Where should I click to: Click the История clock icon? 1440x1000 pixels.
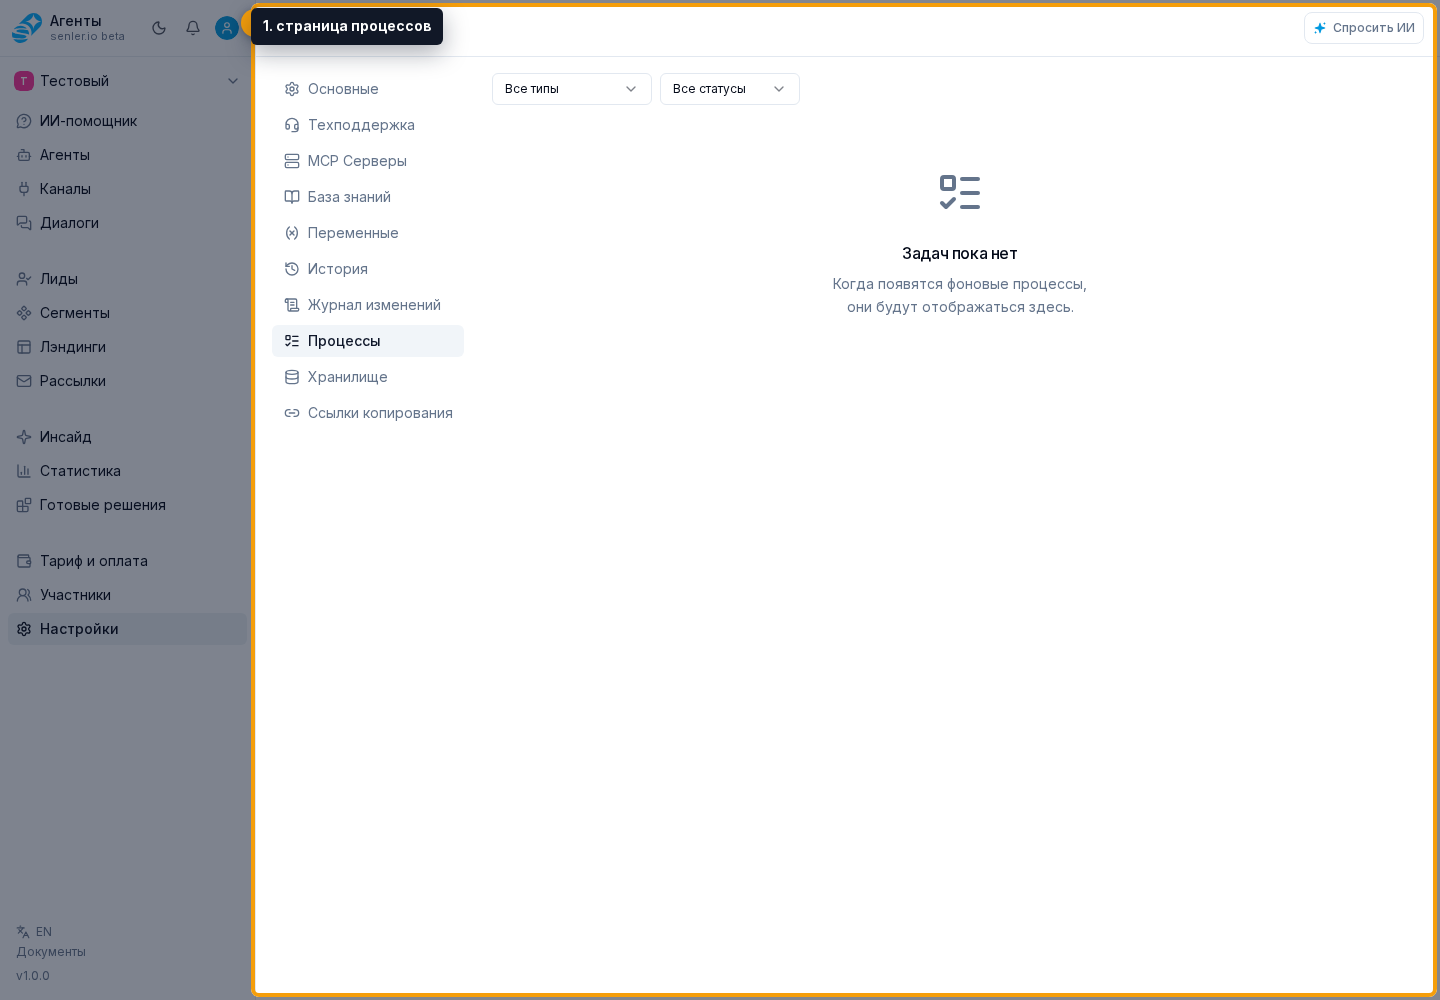292,269
